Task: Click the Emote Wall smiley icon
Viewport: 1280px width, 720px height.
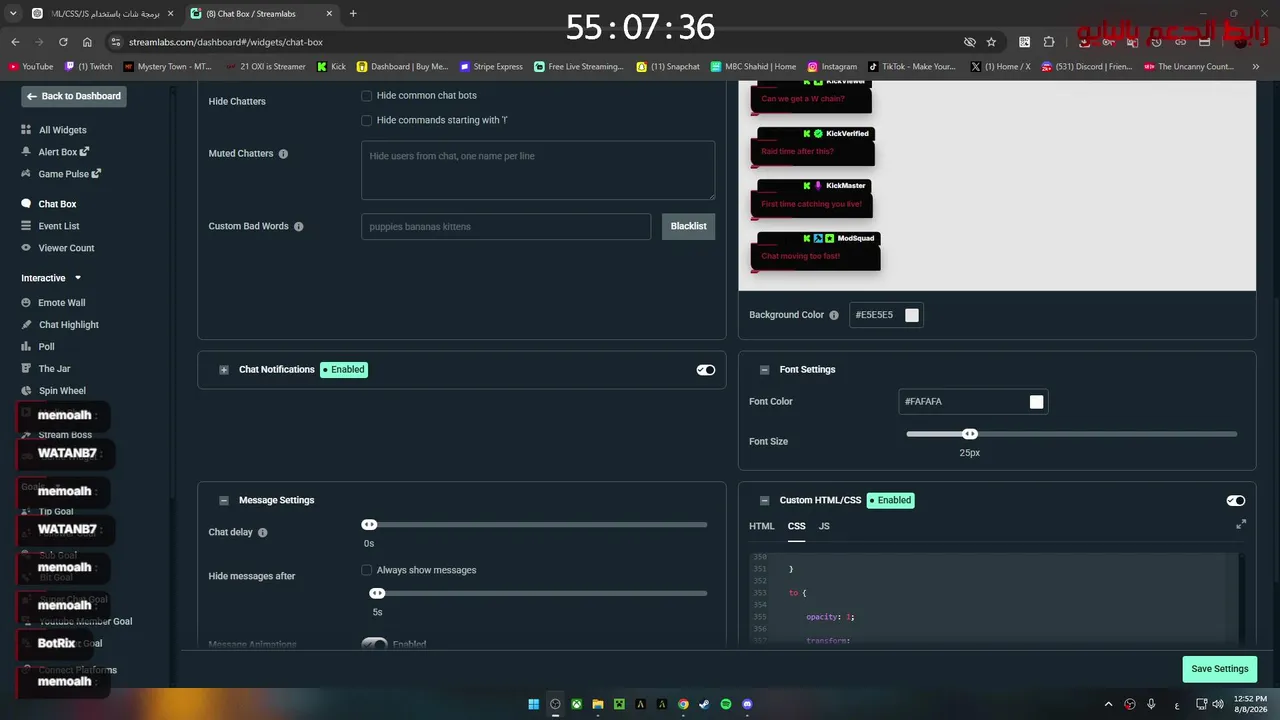Action: click(26, 303)
